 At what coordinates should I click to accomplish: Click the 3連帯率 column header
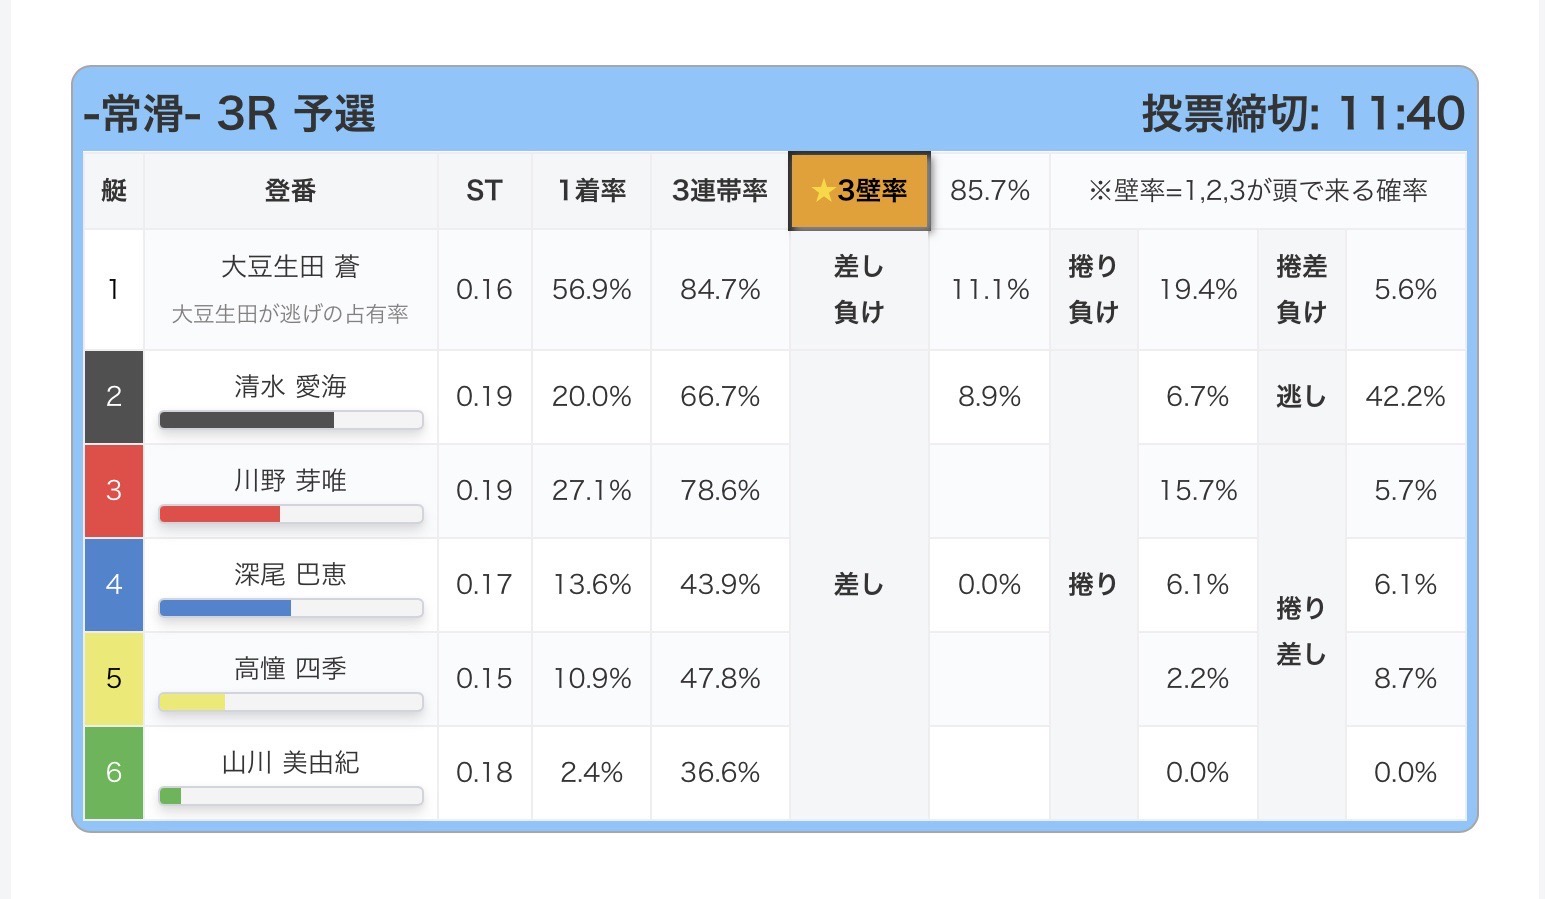(720, 191)
